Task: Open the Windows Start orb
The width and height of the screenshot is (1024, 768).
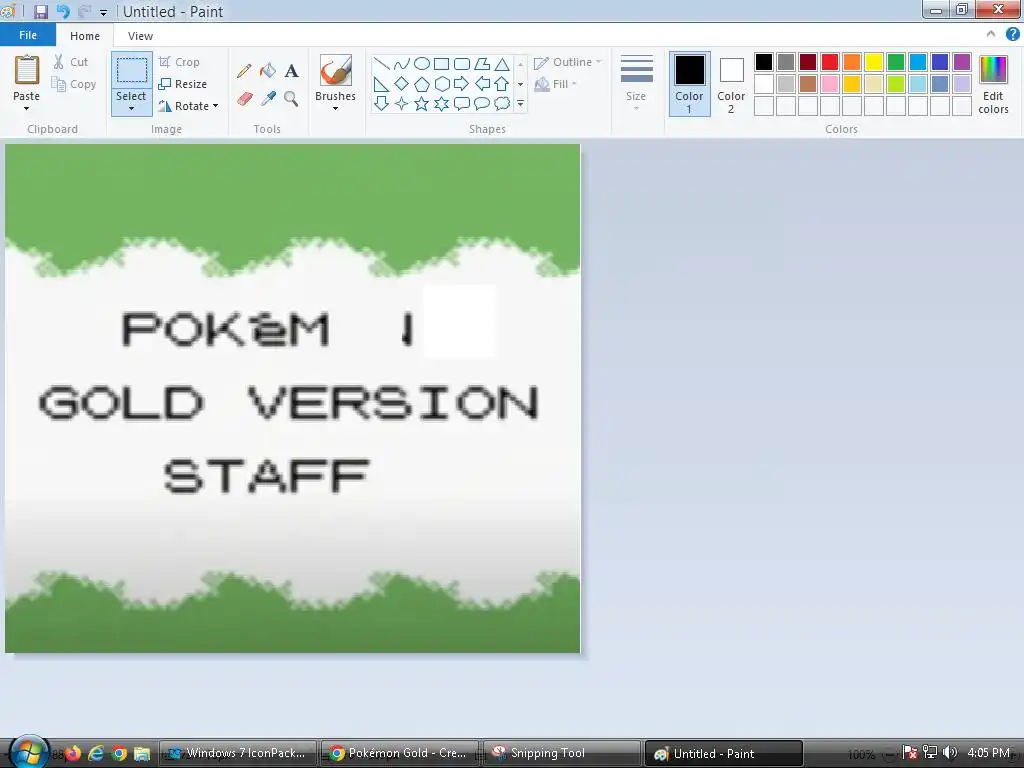Action: pyautogui.click(x=28, y=752)
